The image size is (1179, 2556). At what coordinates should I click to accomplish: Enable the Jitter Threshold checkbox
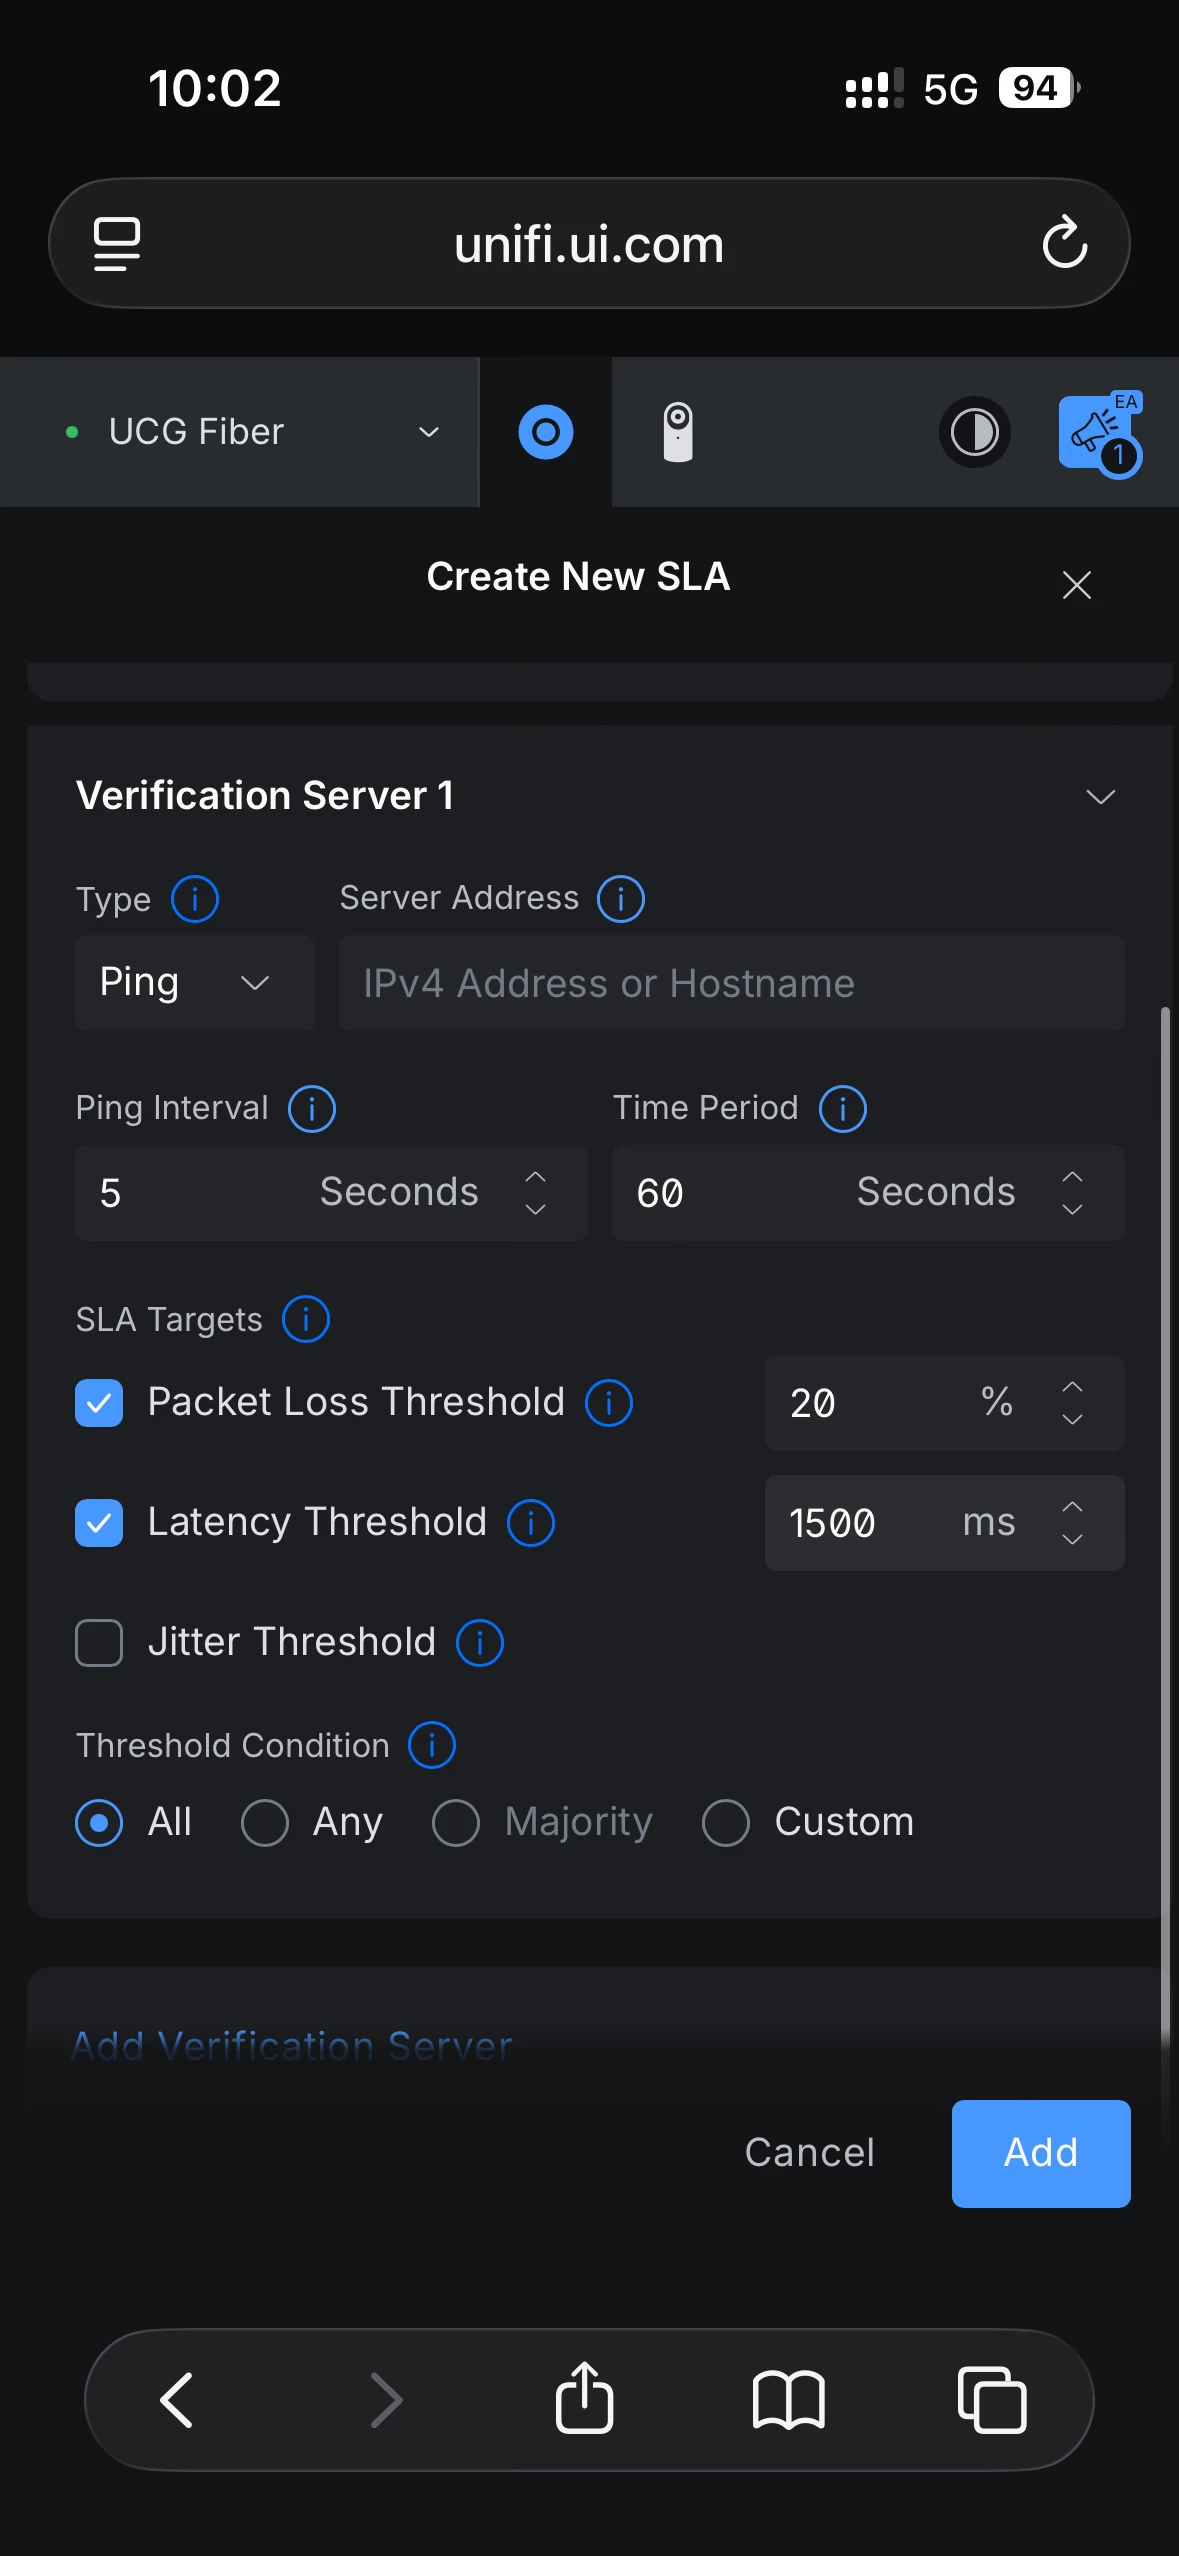(x=99, y=1643)
